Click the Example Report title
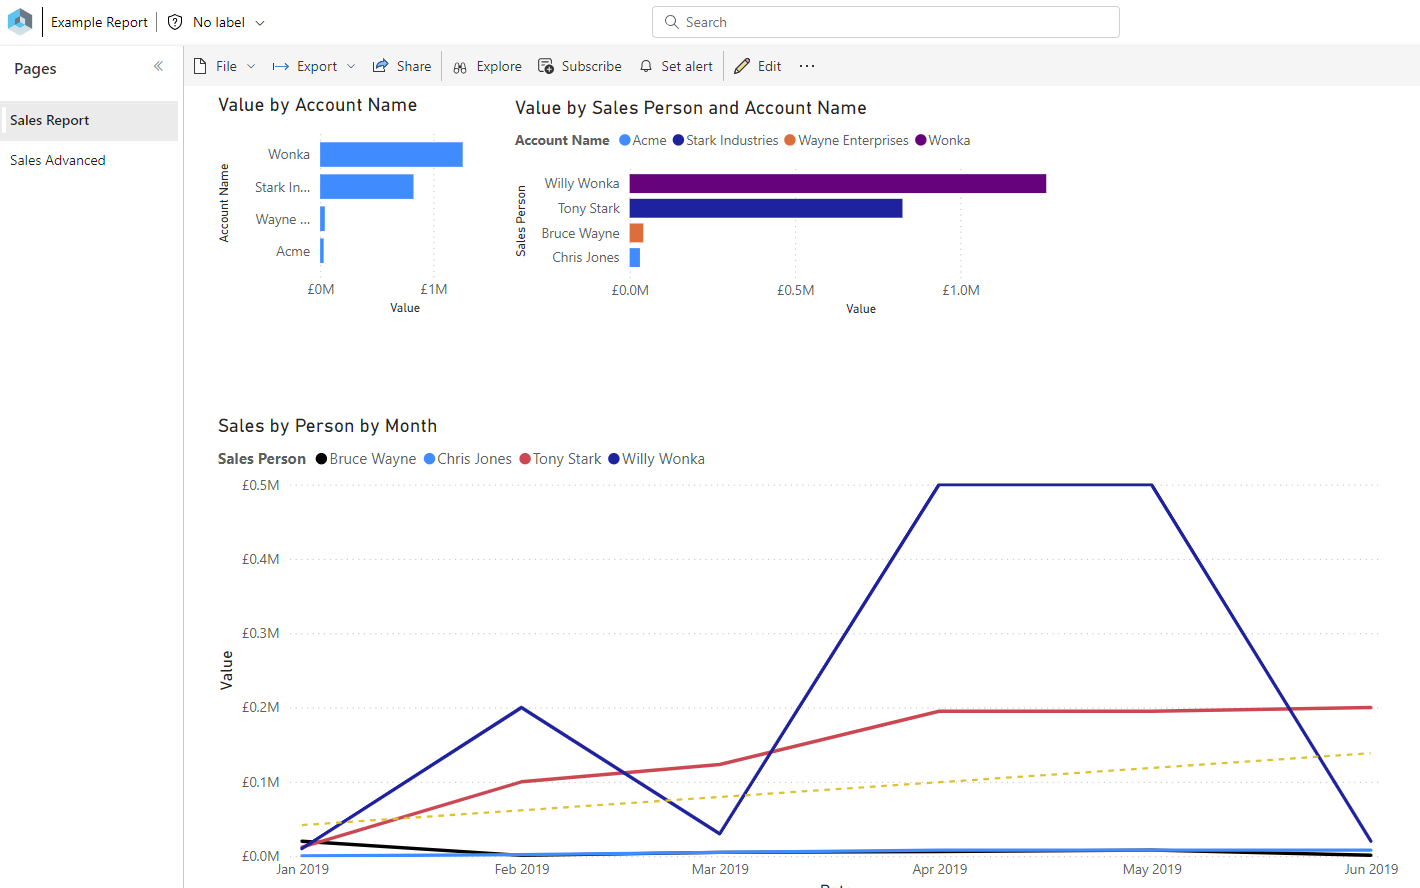 point(99,22)
